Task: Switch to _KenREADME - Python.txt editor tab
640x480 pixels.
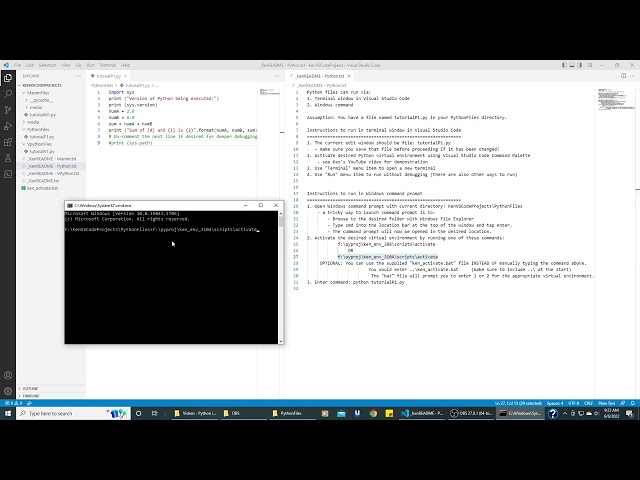Action: click(x=320, y=76)
